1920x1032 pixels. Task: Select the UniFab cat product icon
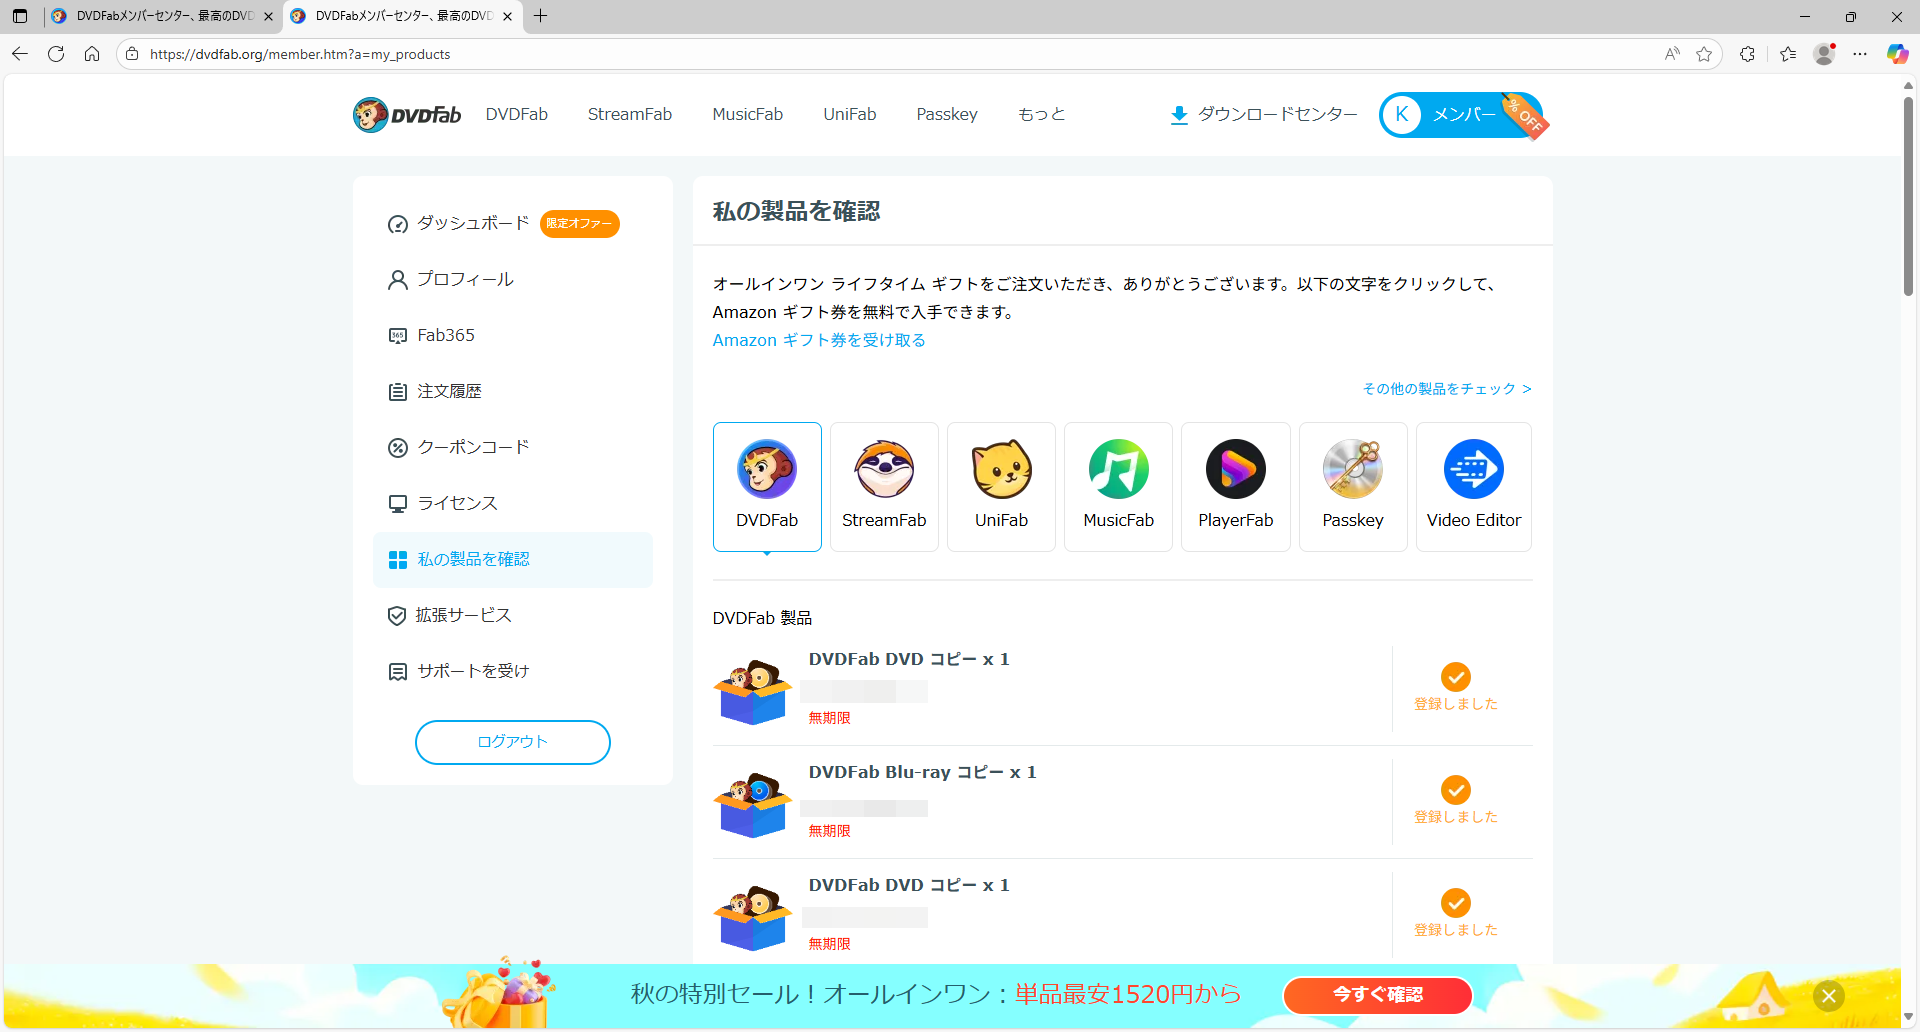(1001, 470)
